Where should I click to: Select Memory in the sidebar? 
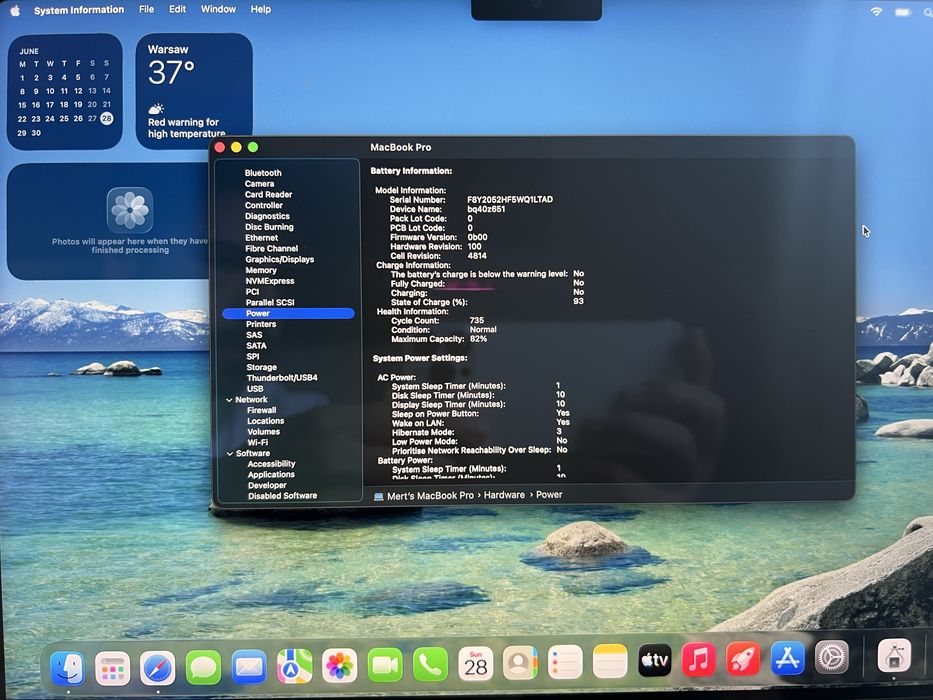(x=261, y=270)
